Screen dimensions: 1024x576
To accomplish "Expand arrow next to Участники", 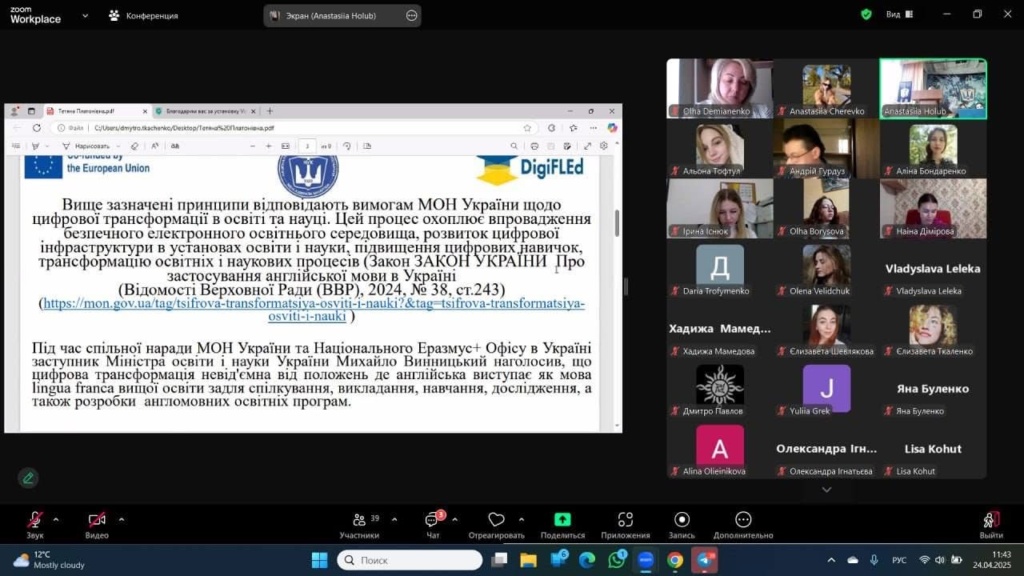I will coord(394,520).
